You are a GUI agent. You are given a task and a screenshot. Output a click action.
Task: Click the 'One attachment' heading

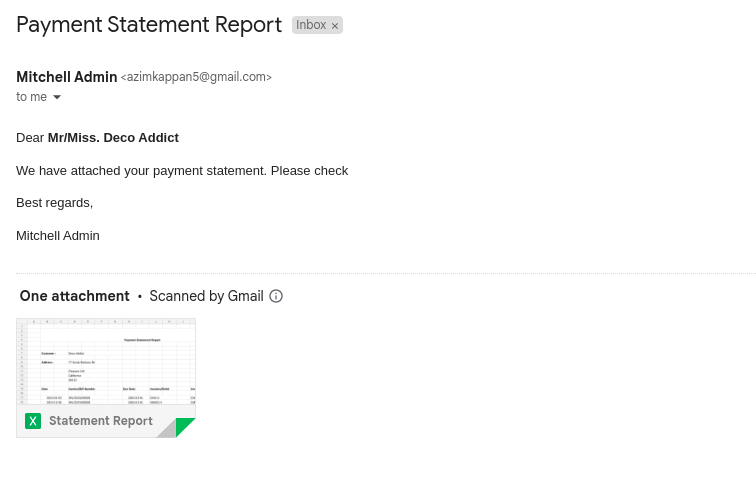click(x=75, y=296)
